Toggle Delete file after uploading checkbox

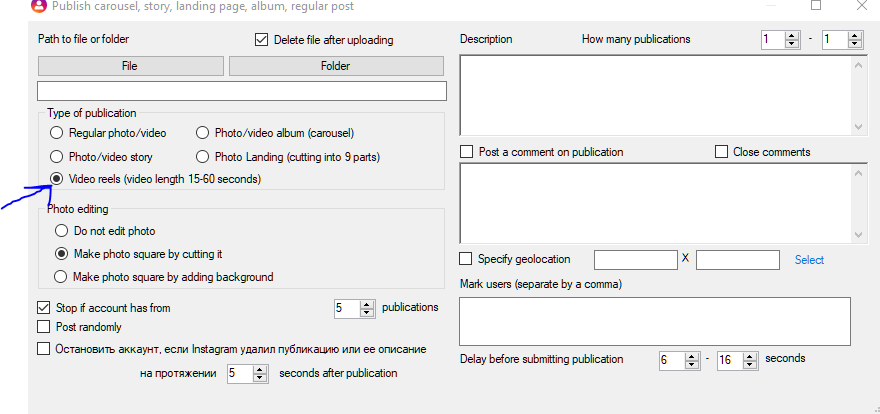(261, 40)
